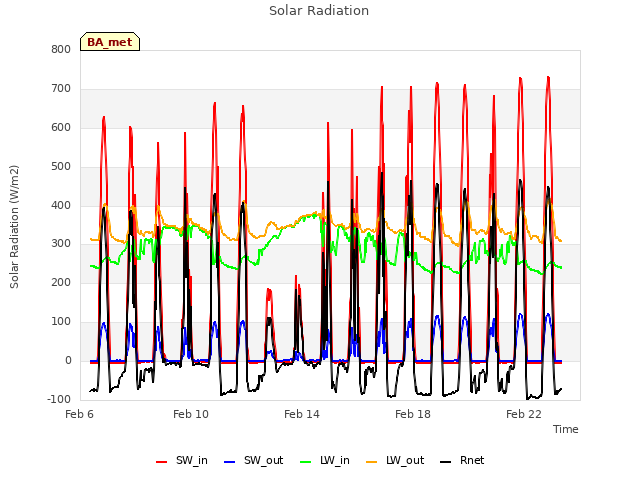Image resolution: width=640 pixels, height=480 pixels.
Task: Click the Time x-axis title
Action: 566,429
